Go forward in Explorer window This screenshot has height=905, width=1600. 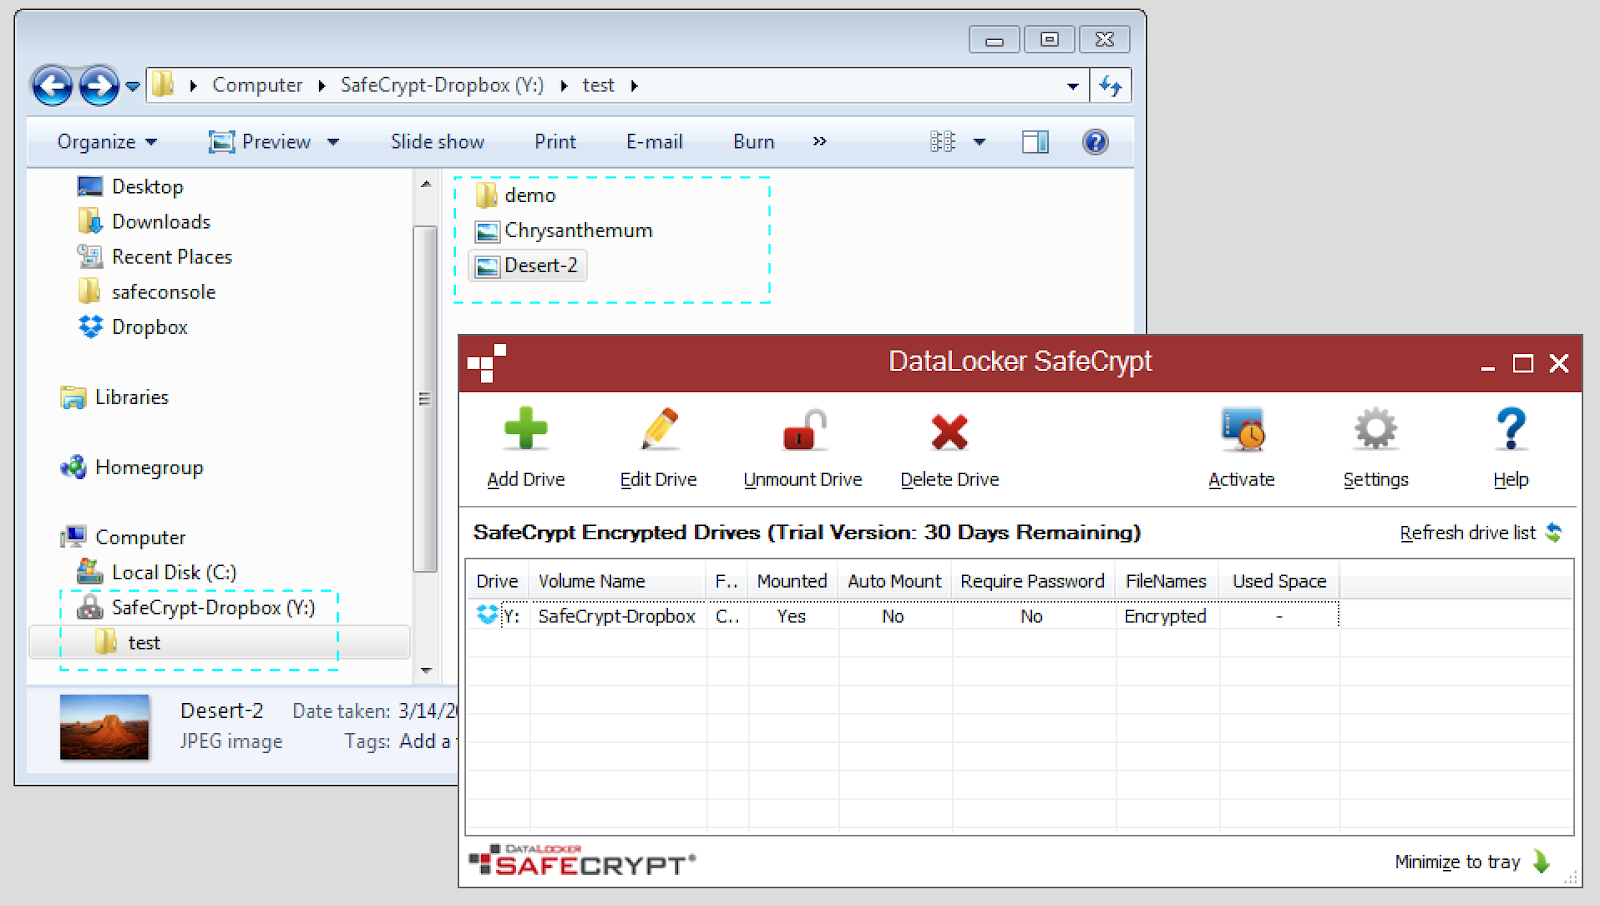pyautogui.click(x=98, y=86)
